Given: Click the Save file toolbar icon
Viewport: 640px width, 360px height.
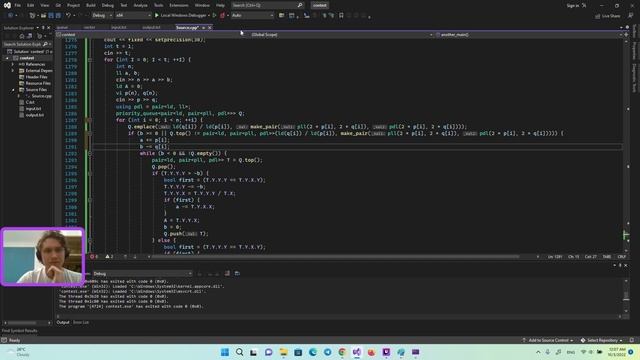Looking at the screenshot, I should pyautogui.click(x=51, y=16).
